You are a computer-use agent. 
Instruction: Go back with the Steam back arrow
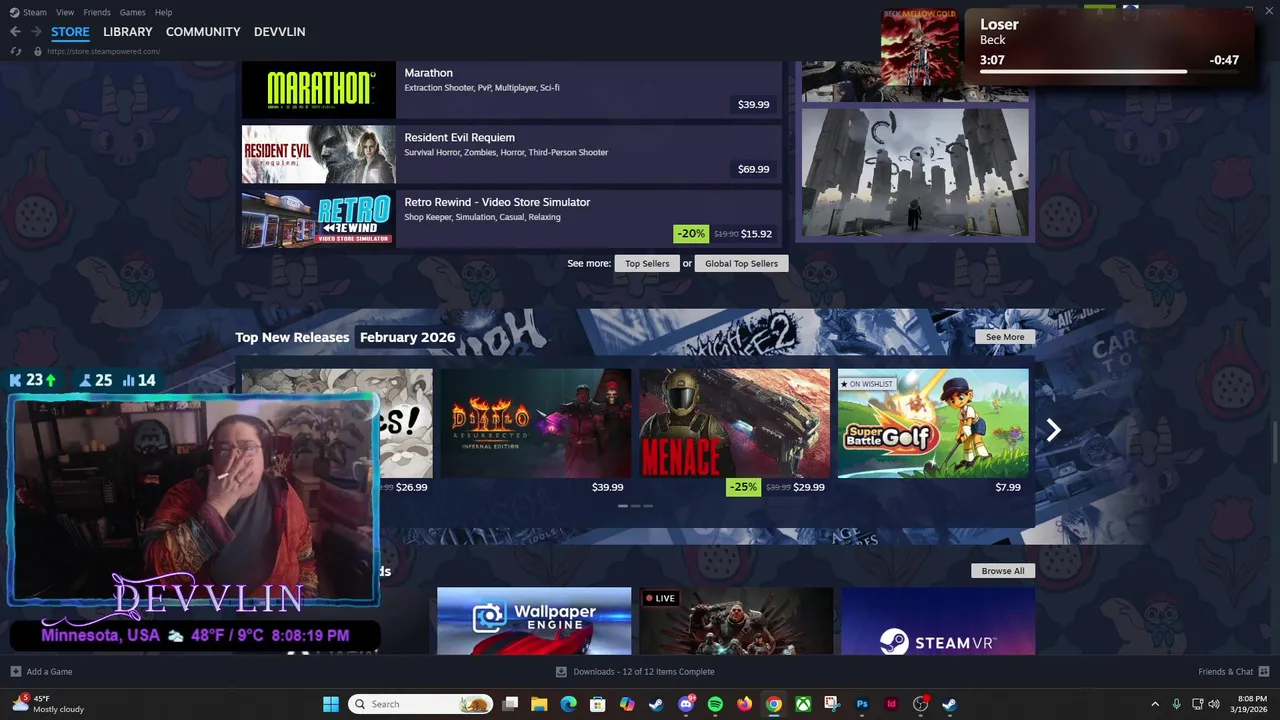[15, 32]
